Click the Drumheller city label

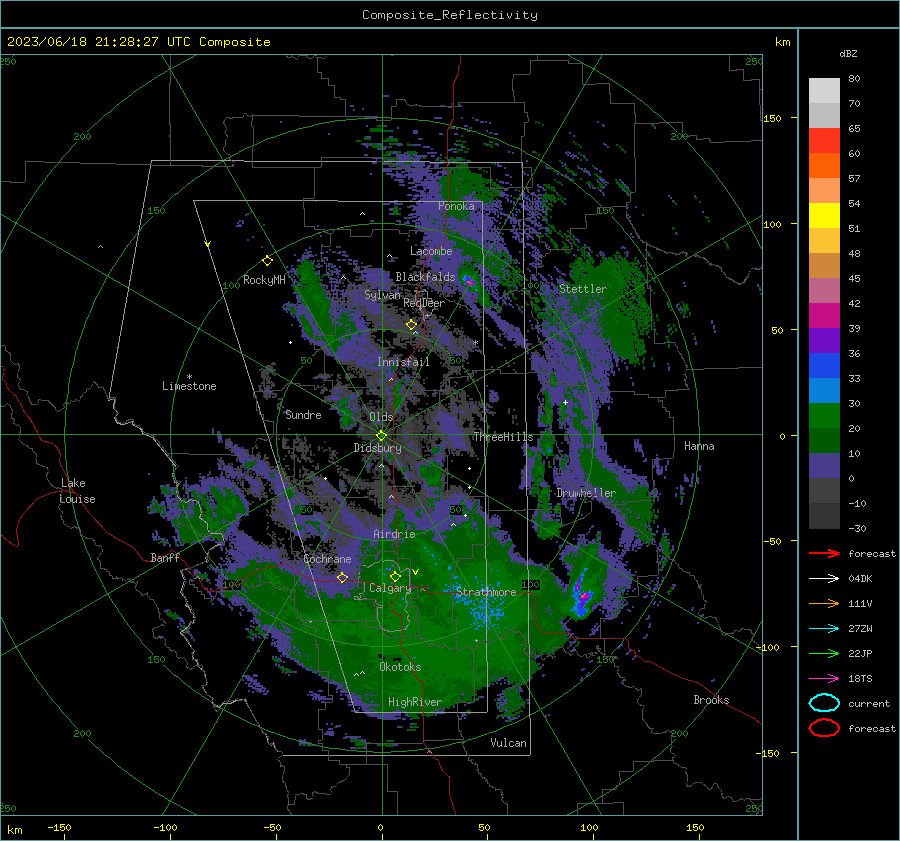(586, 493)
